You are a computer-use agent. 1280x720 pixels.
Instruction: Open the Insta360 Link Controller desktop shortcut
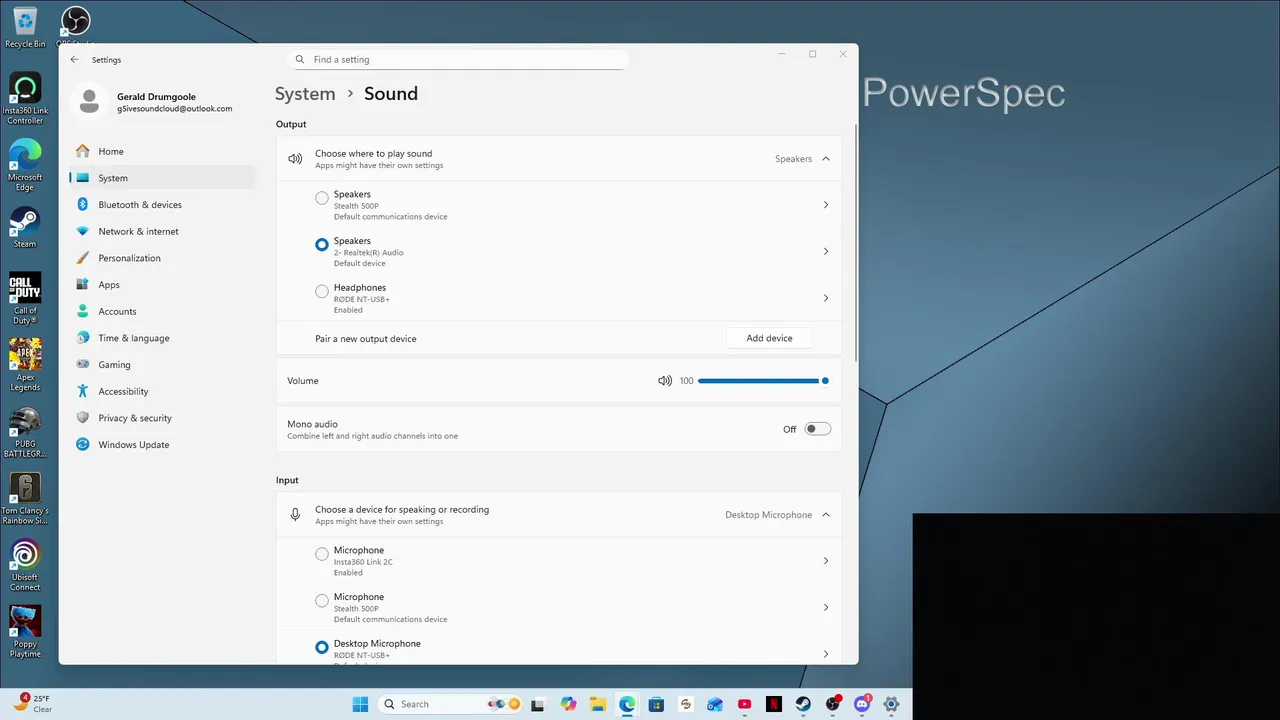(25, 99)
